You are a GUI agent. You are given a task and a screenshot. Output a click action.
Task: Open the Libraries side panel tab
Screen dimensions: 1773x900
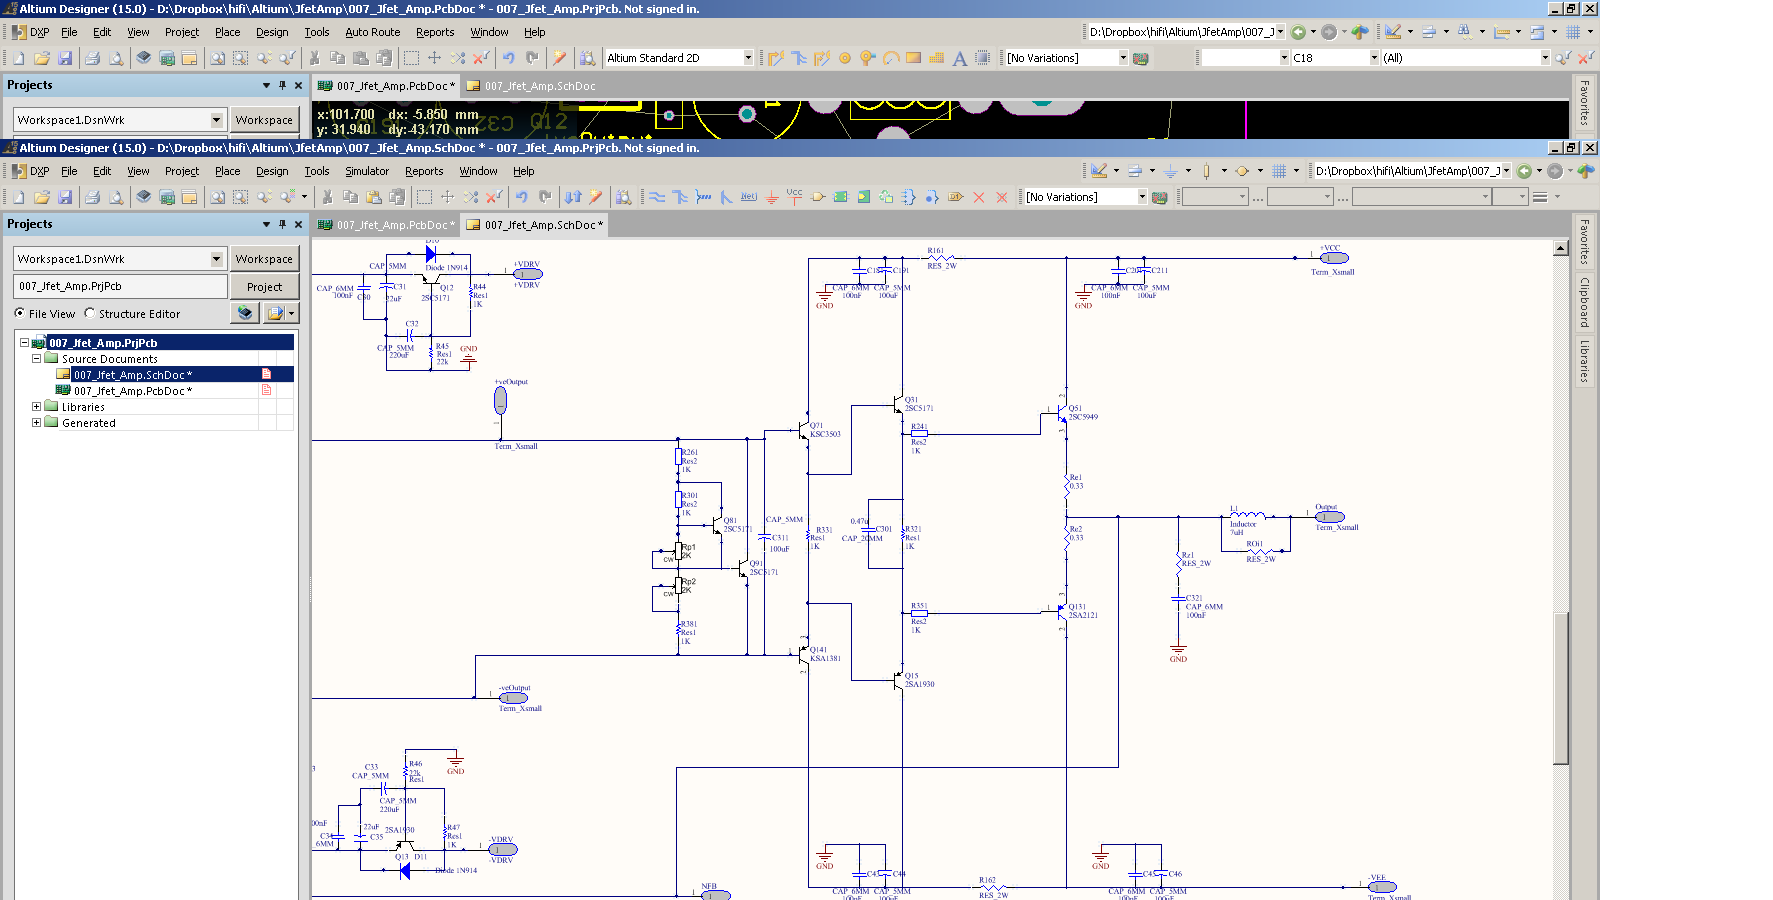coord(1584,361)
